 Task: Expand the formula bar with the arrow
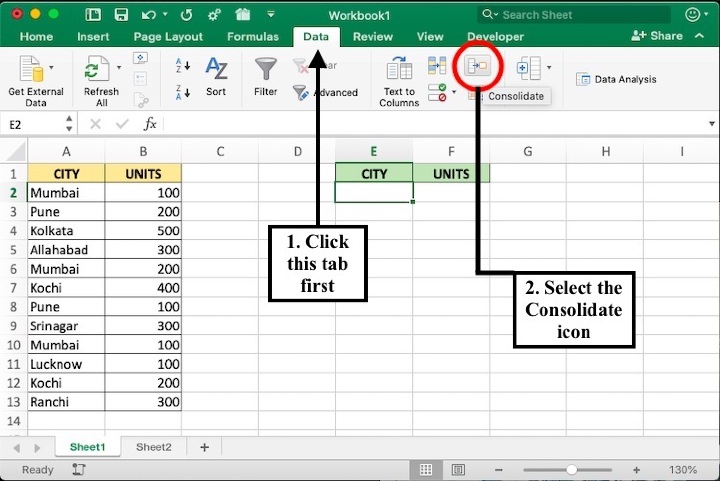coord(711,124)
